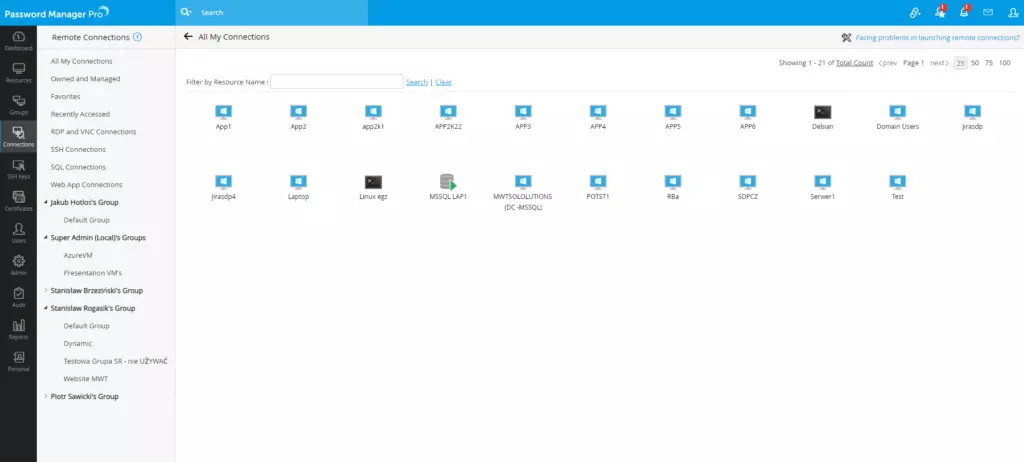1024x462 pixels.
Task: Select Website MWT group
Action: [86, 378]
